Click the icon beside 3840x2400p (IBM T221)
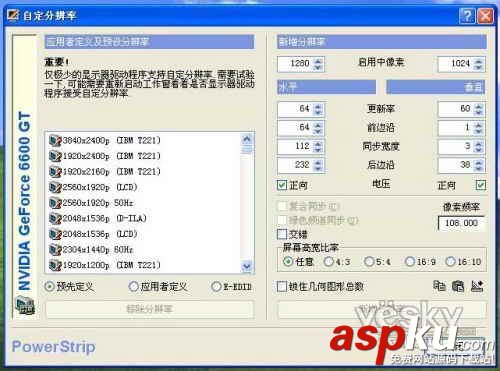Screen dimensions: 500x371 (x=55, y=140)
